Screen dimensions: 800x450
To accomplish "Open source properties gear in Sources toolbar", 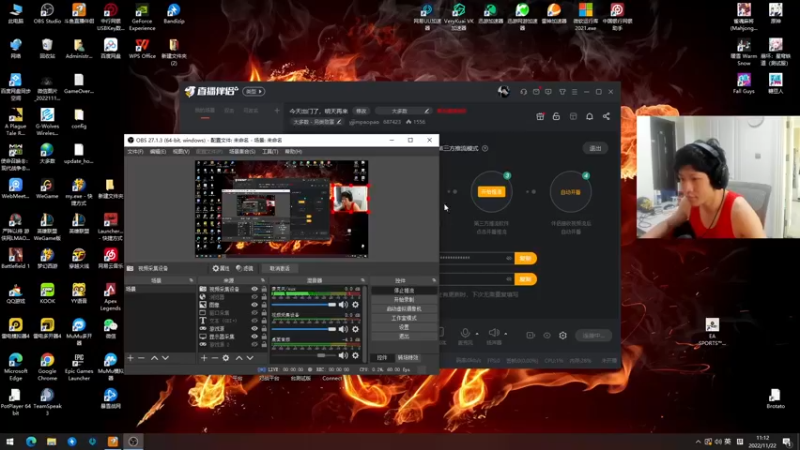I will (x=226, y=358).
